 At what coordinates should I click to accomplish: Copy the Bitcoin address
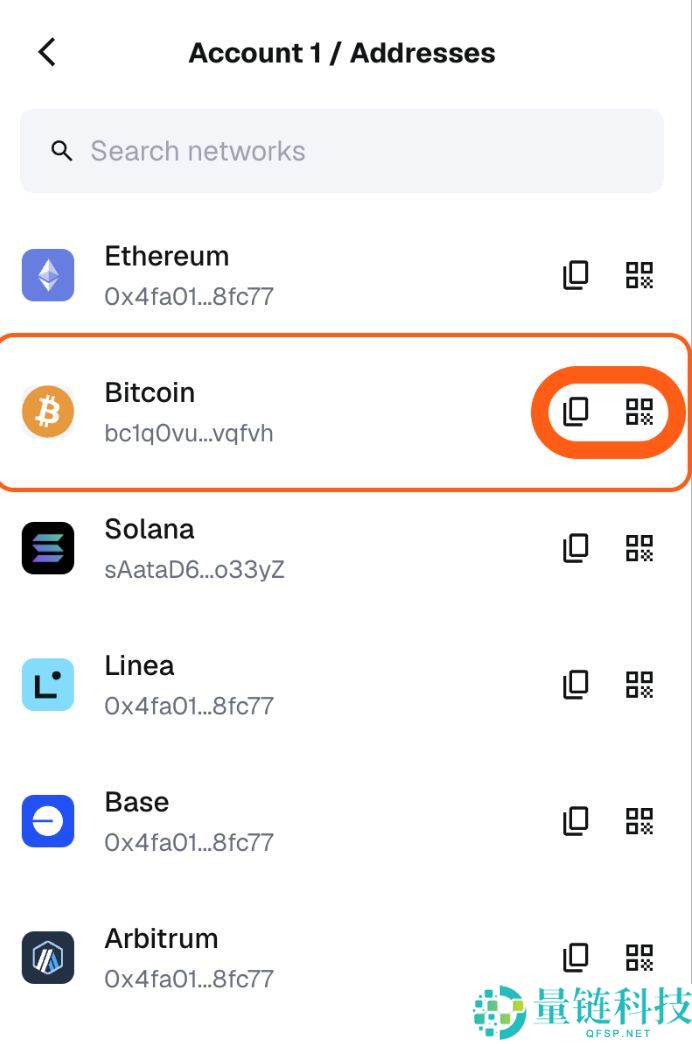coord(575,411)
